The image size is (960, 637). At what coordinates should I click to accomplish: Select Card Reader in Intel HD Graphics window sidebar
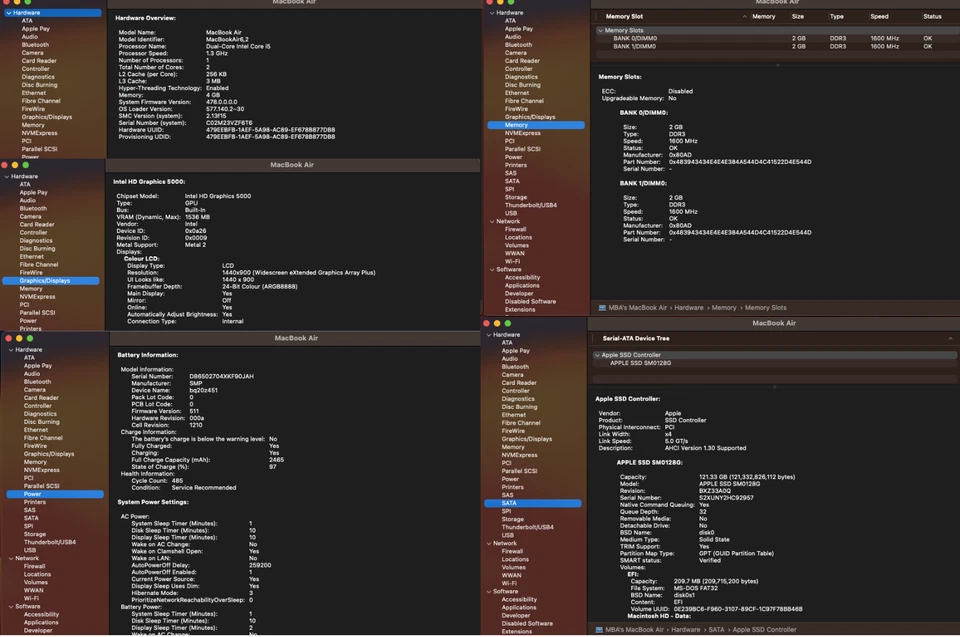(37, 225)
